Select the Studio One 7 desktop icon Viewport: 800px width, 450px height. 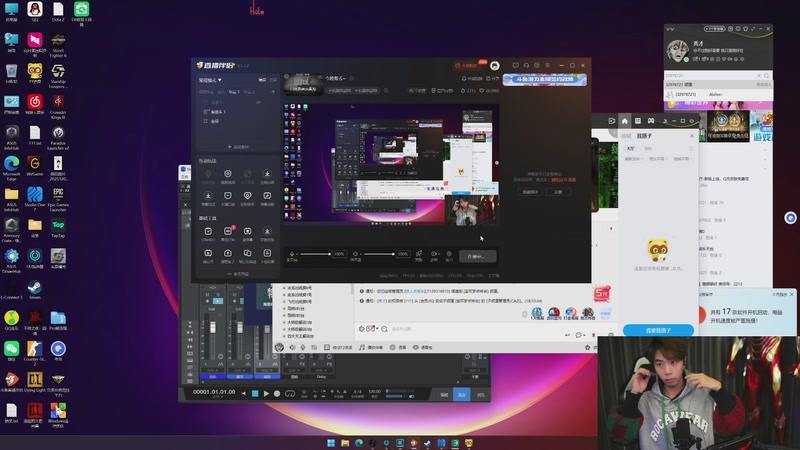tap(35, 199)
